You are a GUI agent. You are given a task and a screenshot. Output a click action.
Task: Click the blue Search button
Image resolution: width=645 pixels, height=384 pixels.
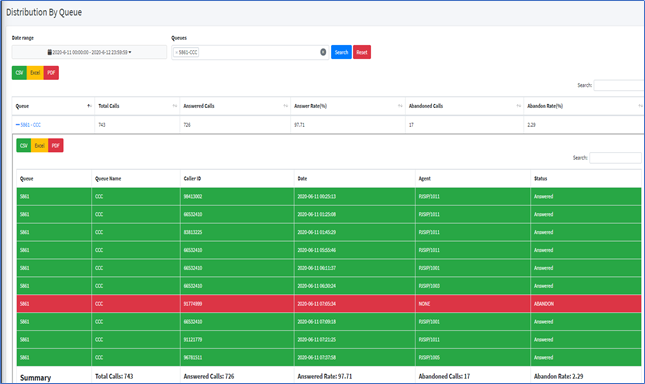(341, 52)
